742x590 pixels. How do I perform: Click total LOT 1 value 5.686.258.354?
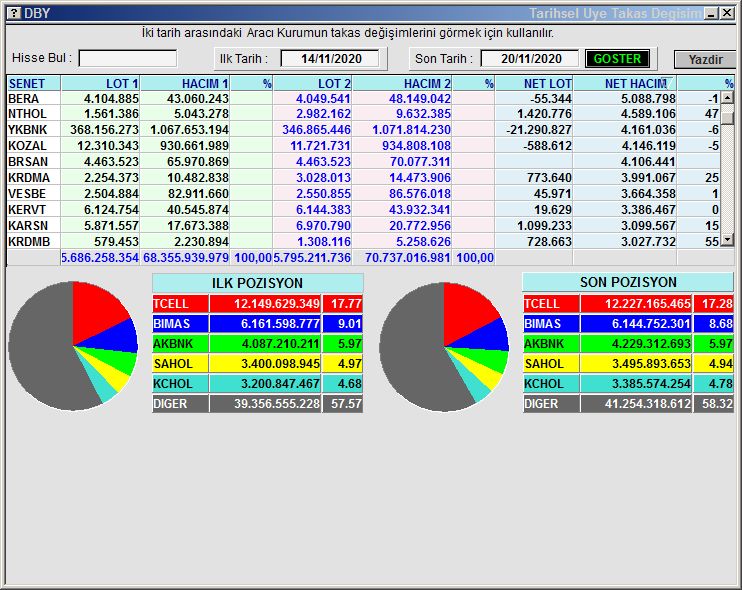pyautogui.click(x=100, y=258)
